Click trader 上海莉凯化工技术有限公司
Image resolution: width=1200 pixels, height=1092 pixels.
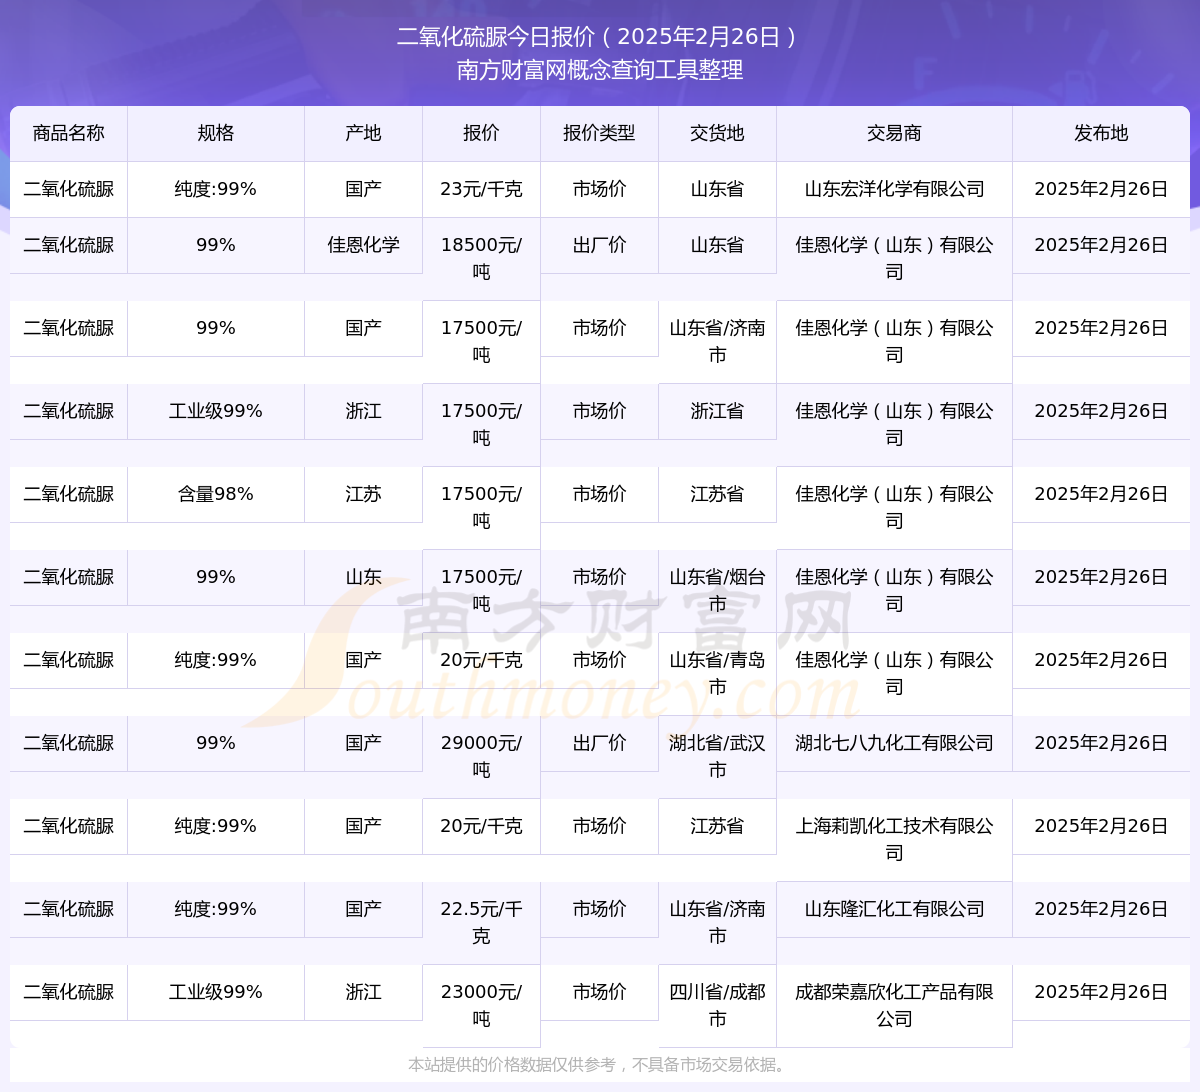coord(894,839)
